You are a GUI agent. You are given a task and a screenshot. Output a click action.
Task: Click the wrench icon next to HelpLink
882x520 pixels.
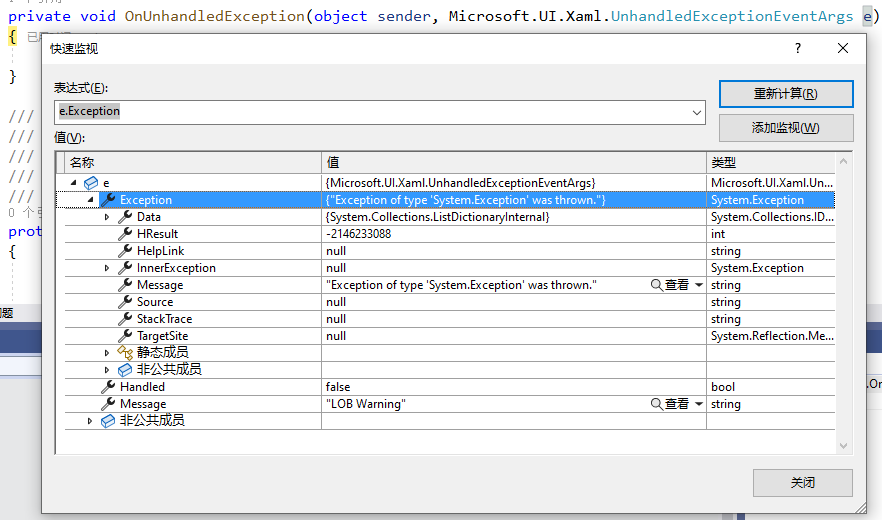125,251
